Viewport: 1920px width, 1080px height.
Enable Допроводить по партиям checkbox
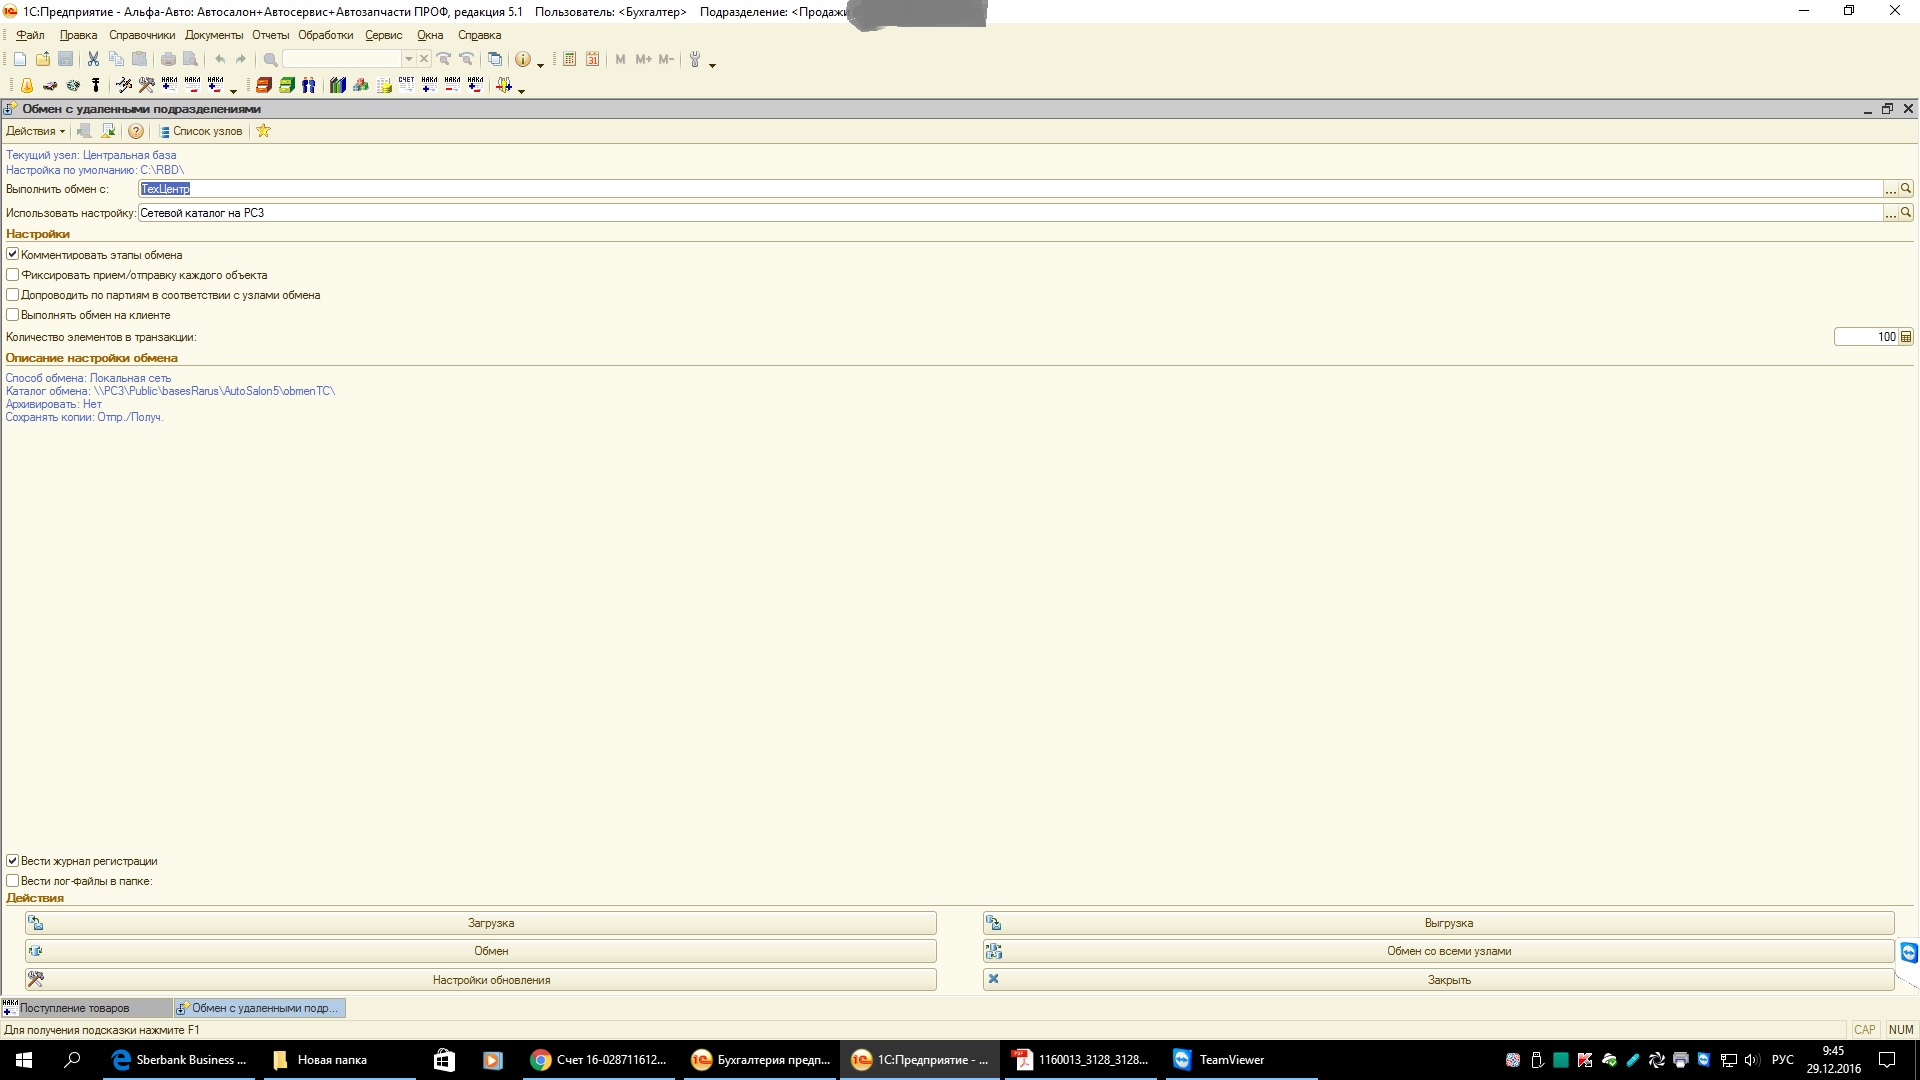tap(13, 295)
